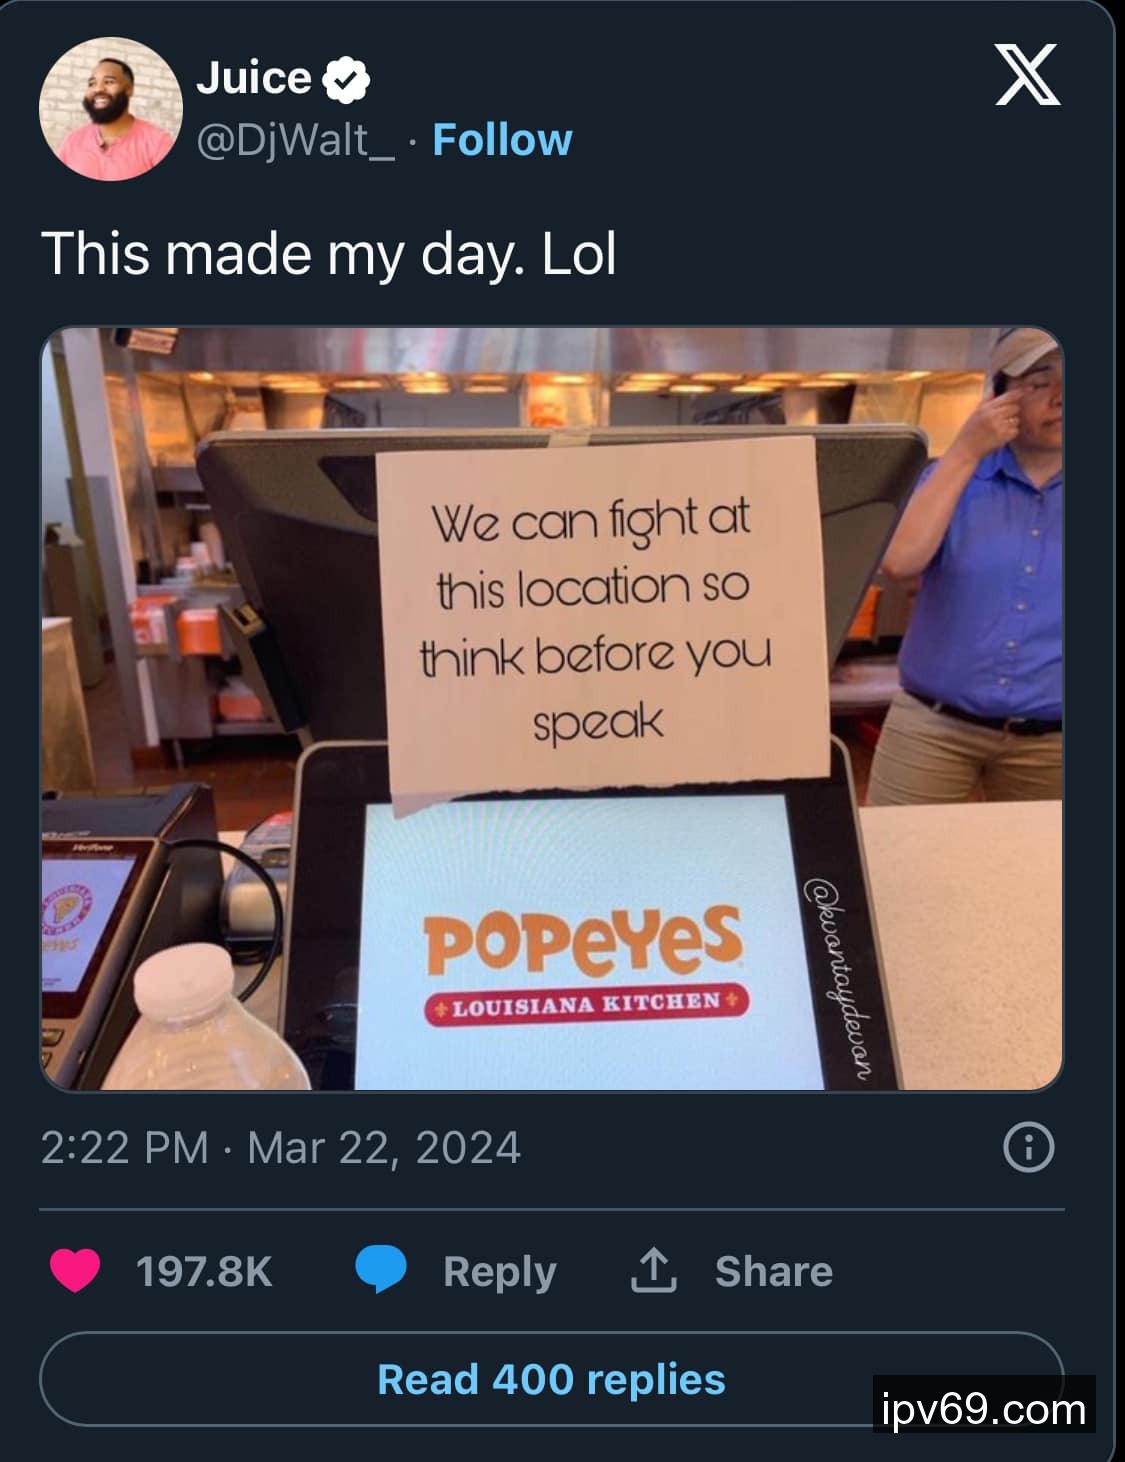
Task: Like the tweet with the heart icon
Action: tap(75, 1271)
